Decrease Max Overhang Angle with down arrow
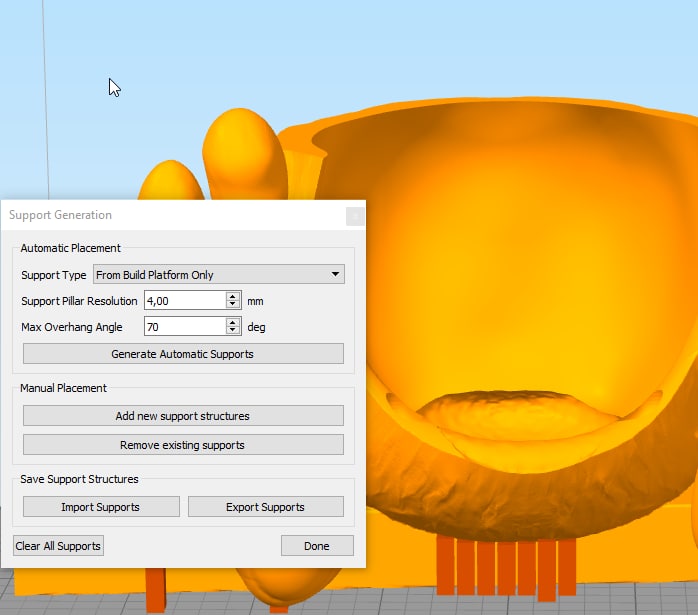Viewport: 698px width, 615px height. [x=233, y=331]
